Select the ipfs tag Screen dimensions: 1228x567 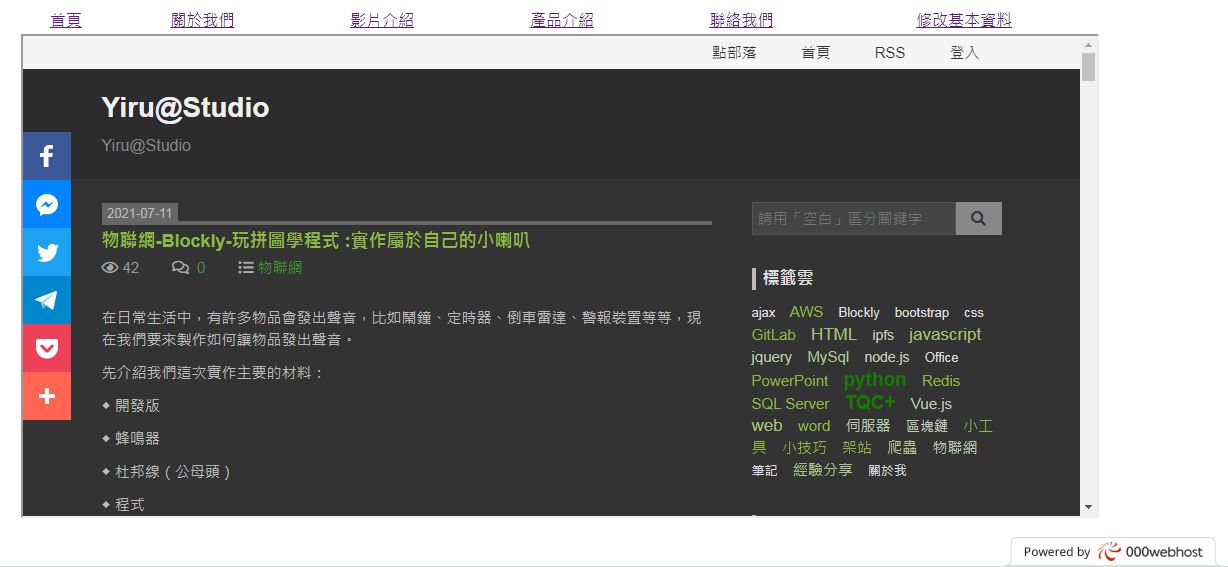(x=883, y=335)
